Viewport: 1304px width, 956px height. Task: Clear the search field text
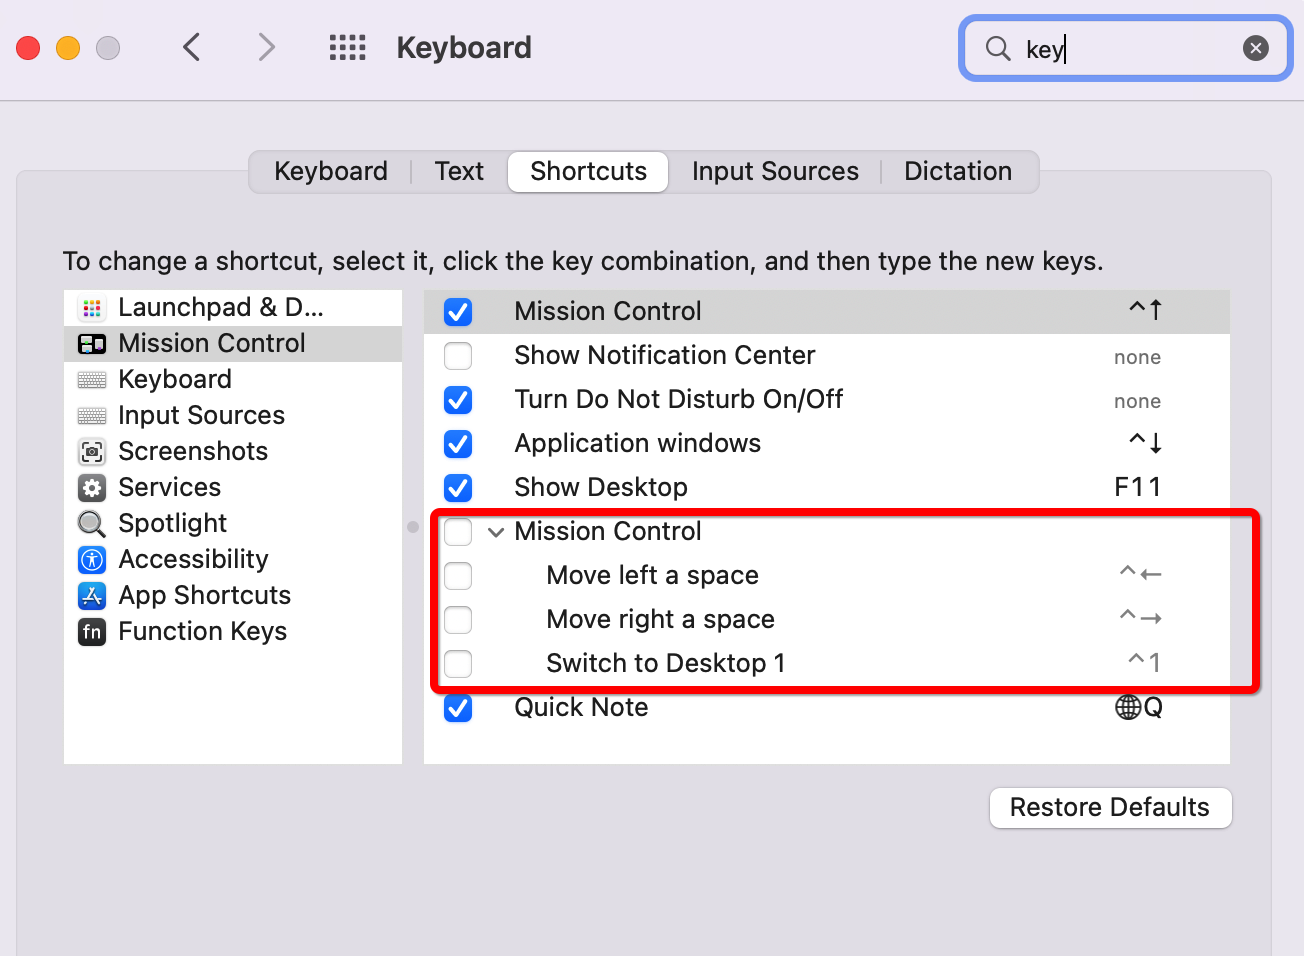[1255, 48]
